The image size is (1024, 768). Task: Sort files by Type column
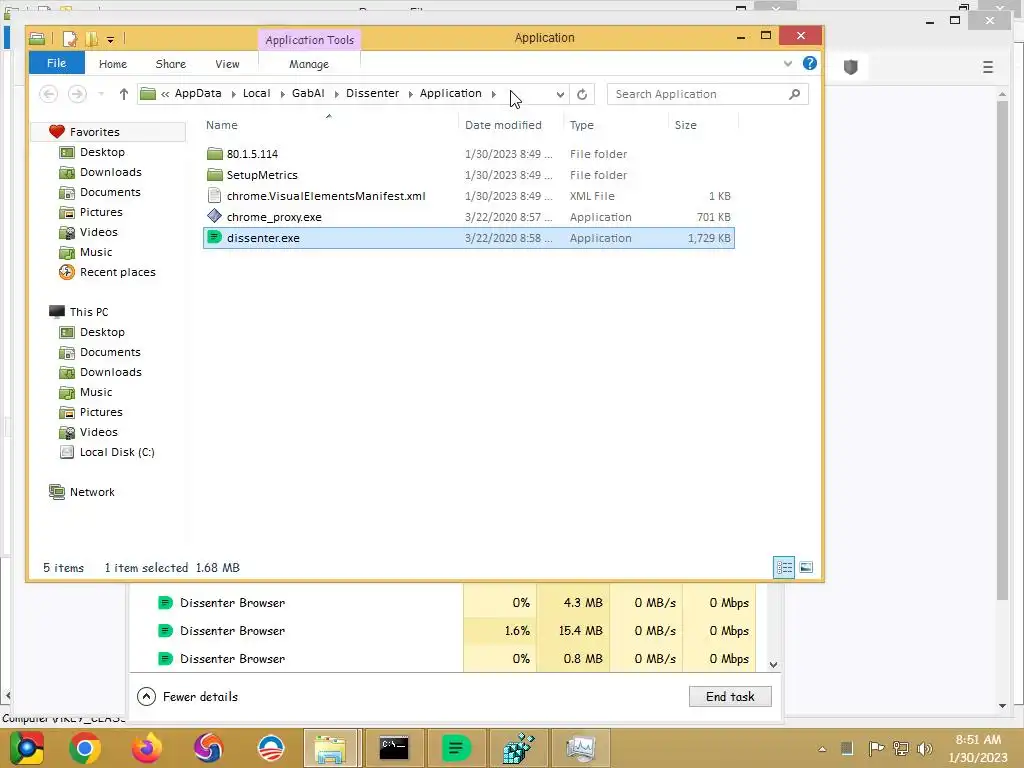tap(582, 125)
